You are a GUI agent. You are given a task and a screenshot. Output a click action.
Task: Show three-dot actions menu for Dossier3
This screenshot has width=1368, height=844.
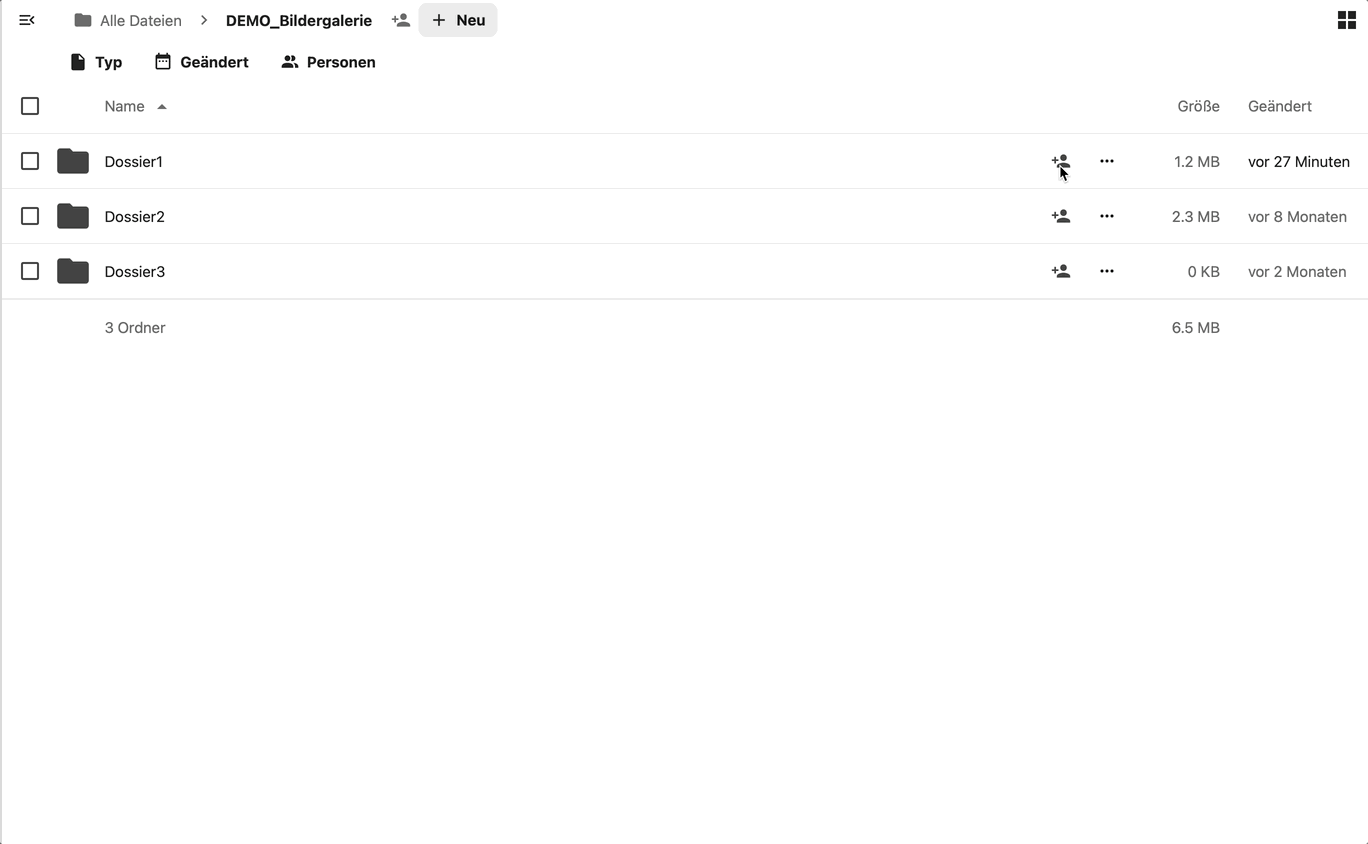[1106, 271]
